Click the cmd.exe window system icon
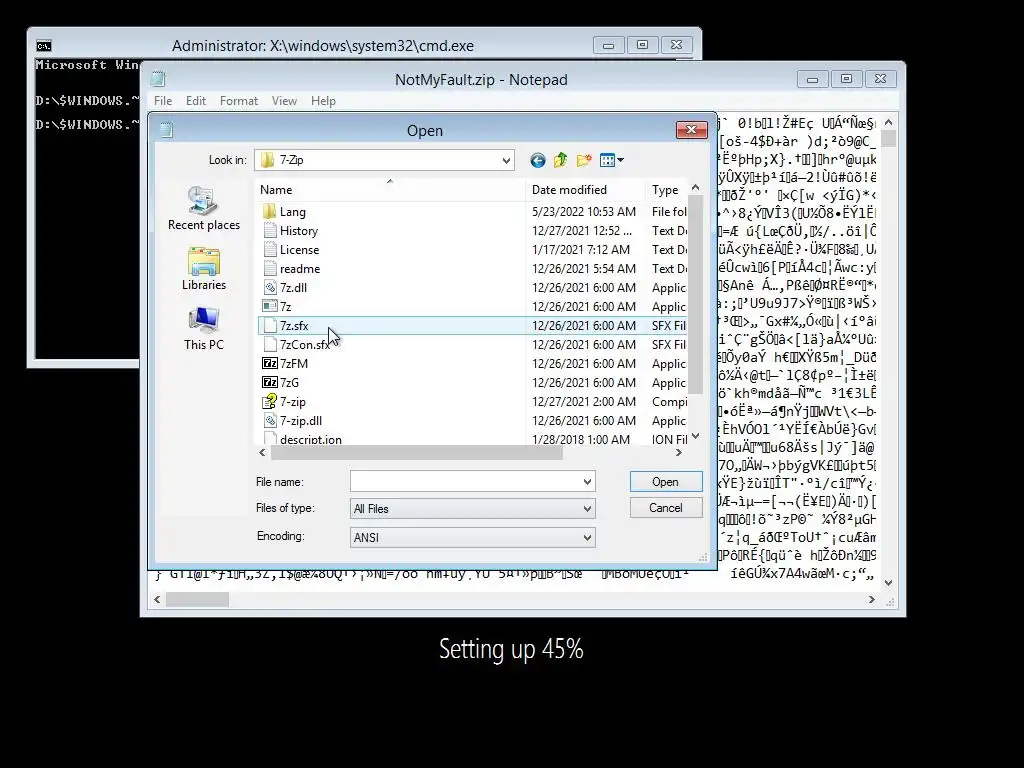The width and height of the screenshot is (1024, 768). point(44,46)
